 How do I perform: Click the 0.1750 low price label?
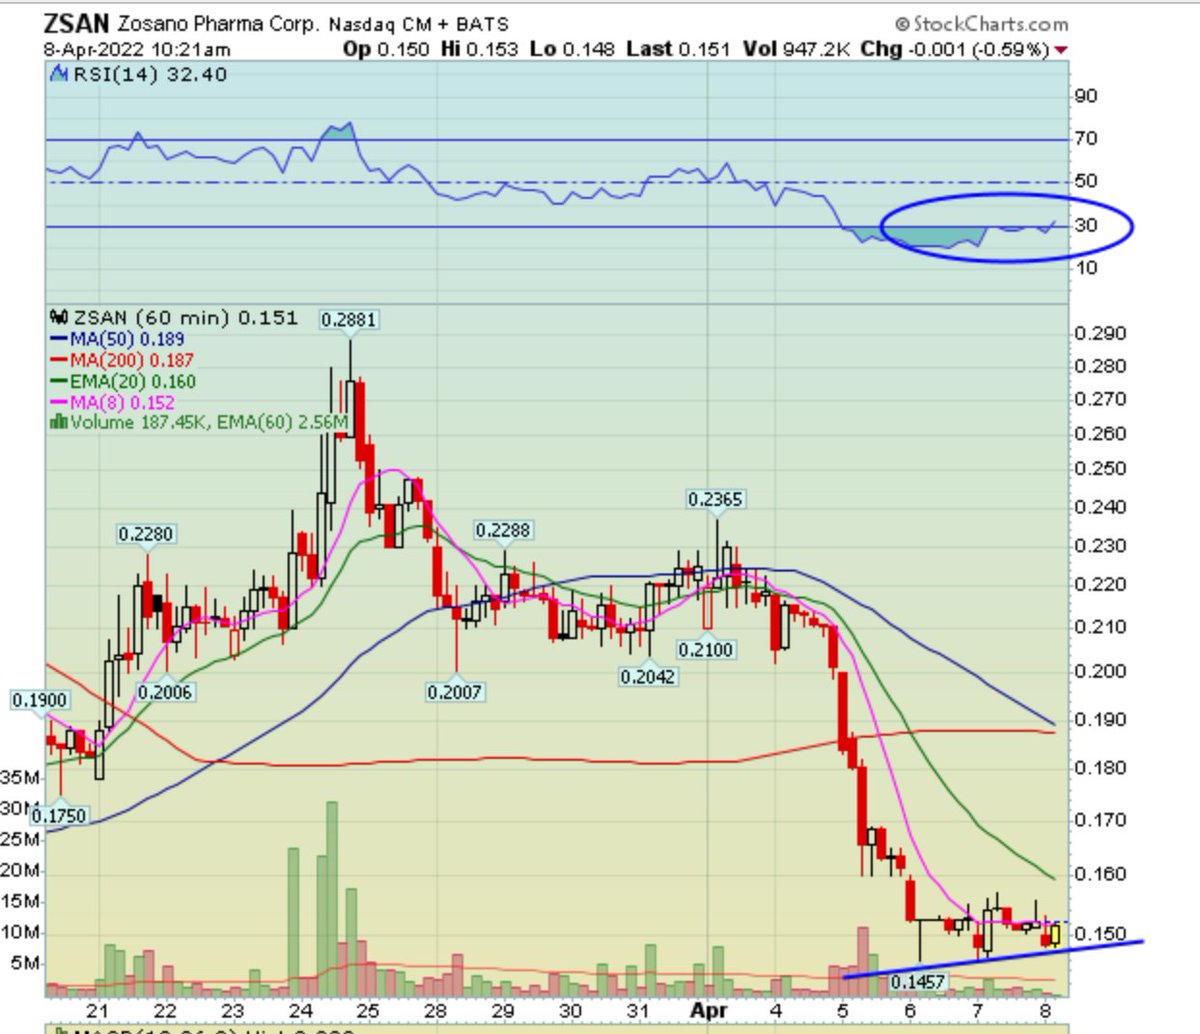click(59, 815)
